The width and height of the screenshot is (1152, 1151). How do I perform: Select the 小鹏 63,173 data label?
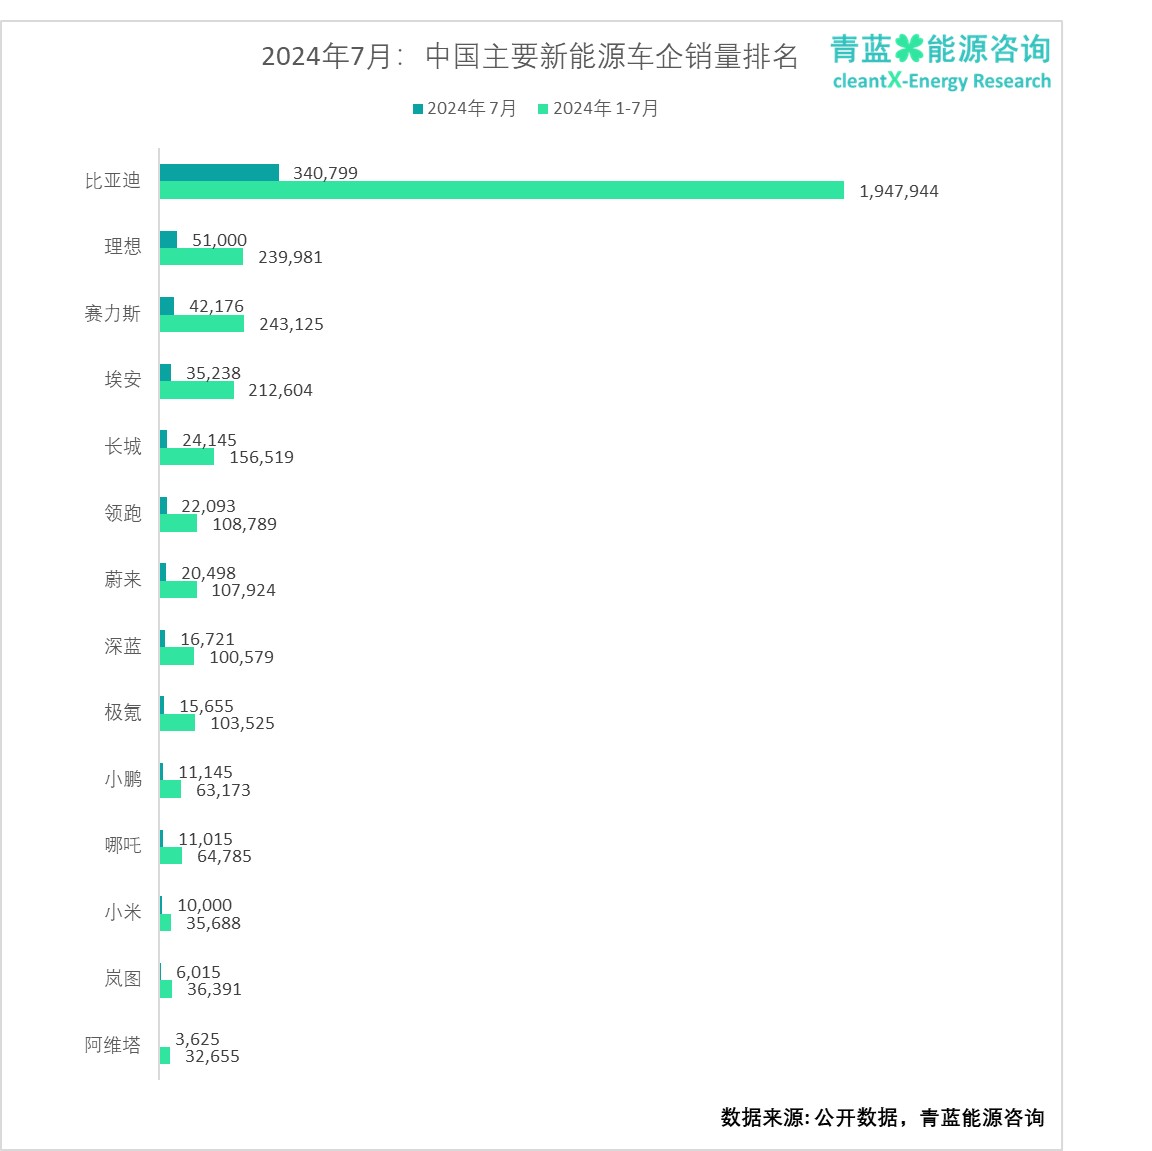[223, 790]
